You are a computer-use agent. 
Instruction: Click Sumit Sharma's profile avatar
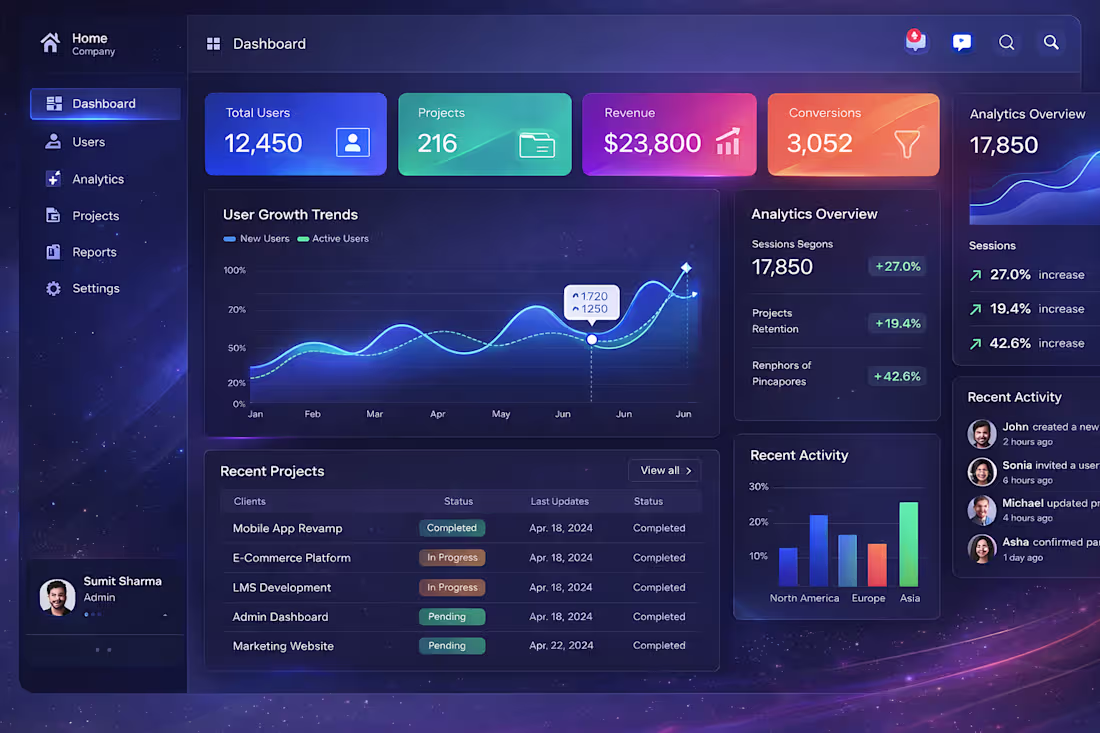(x=57, y=596)
